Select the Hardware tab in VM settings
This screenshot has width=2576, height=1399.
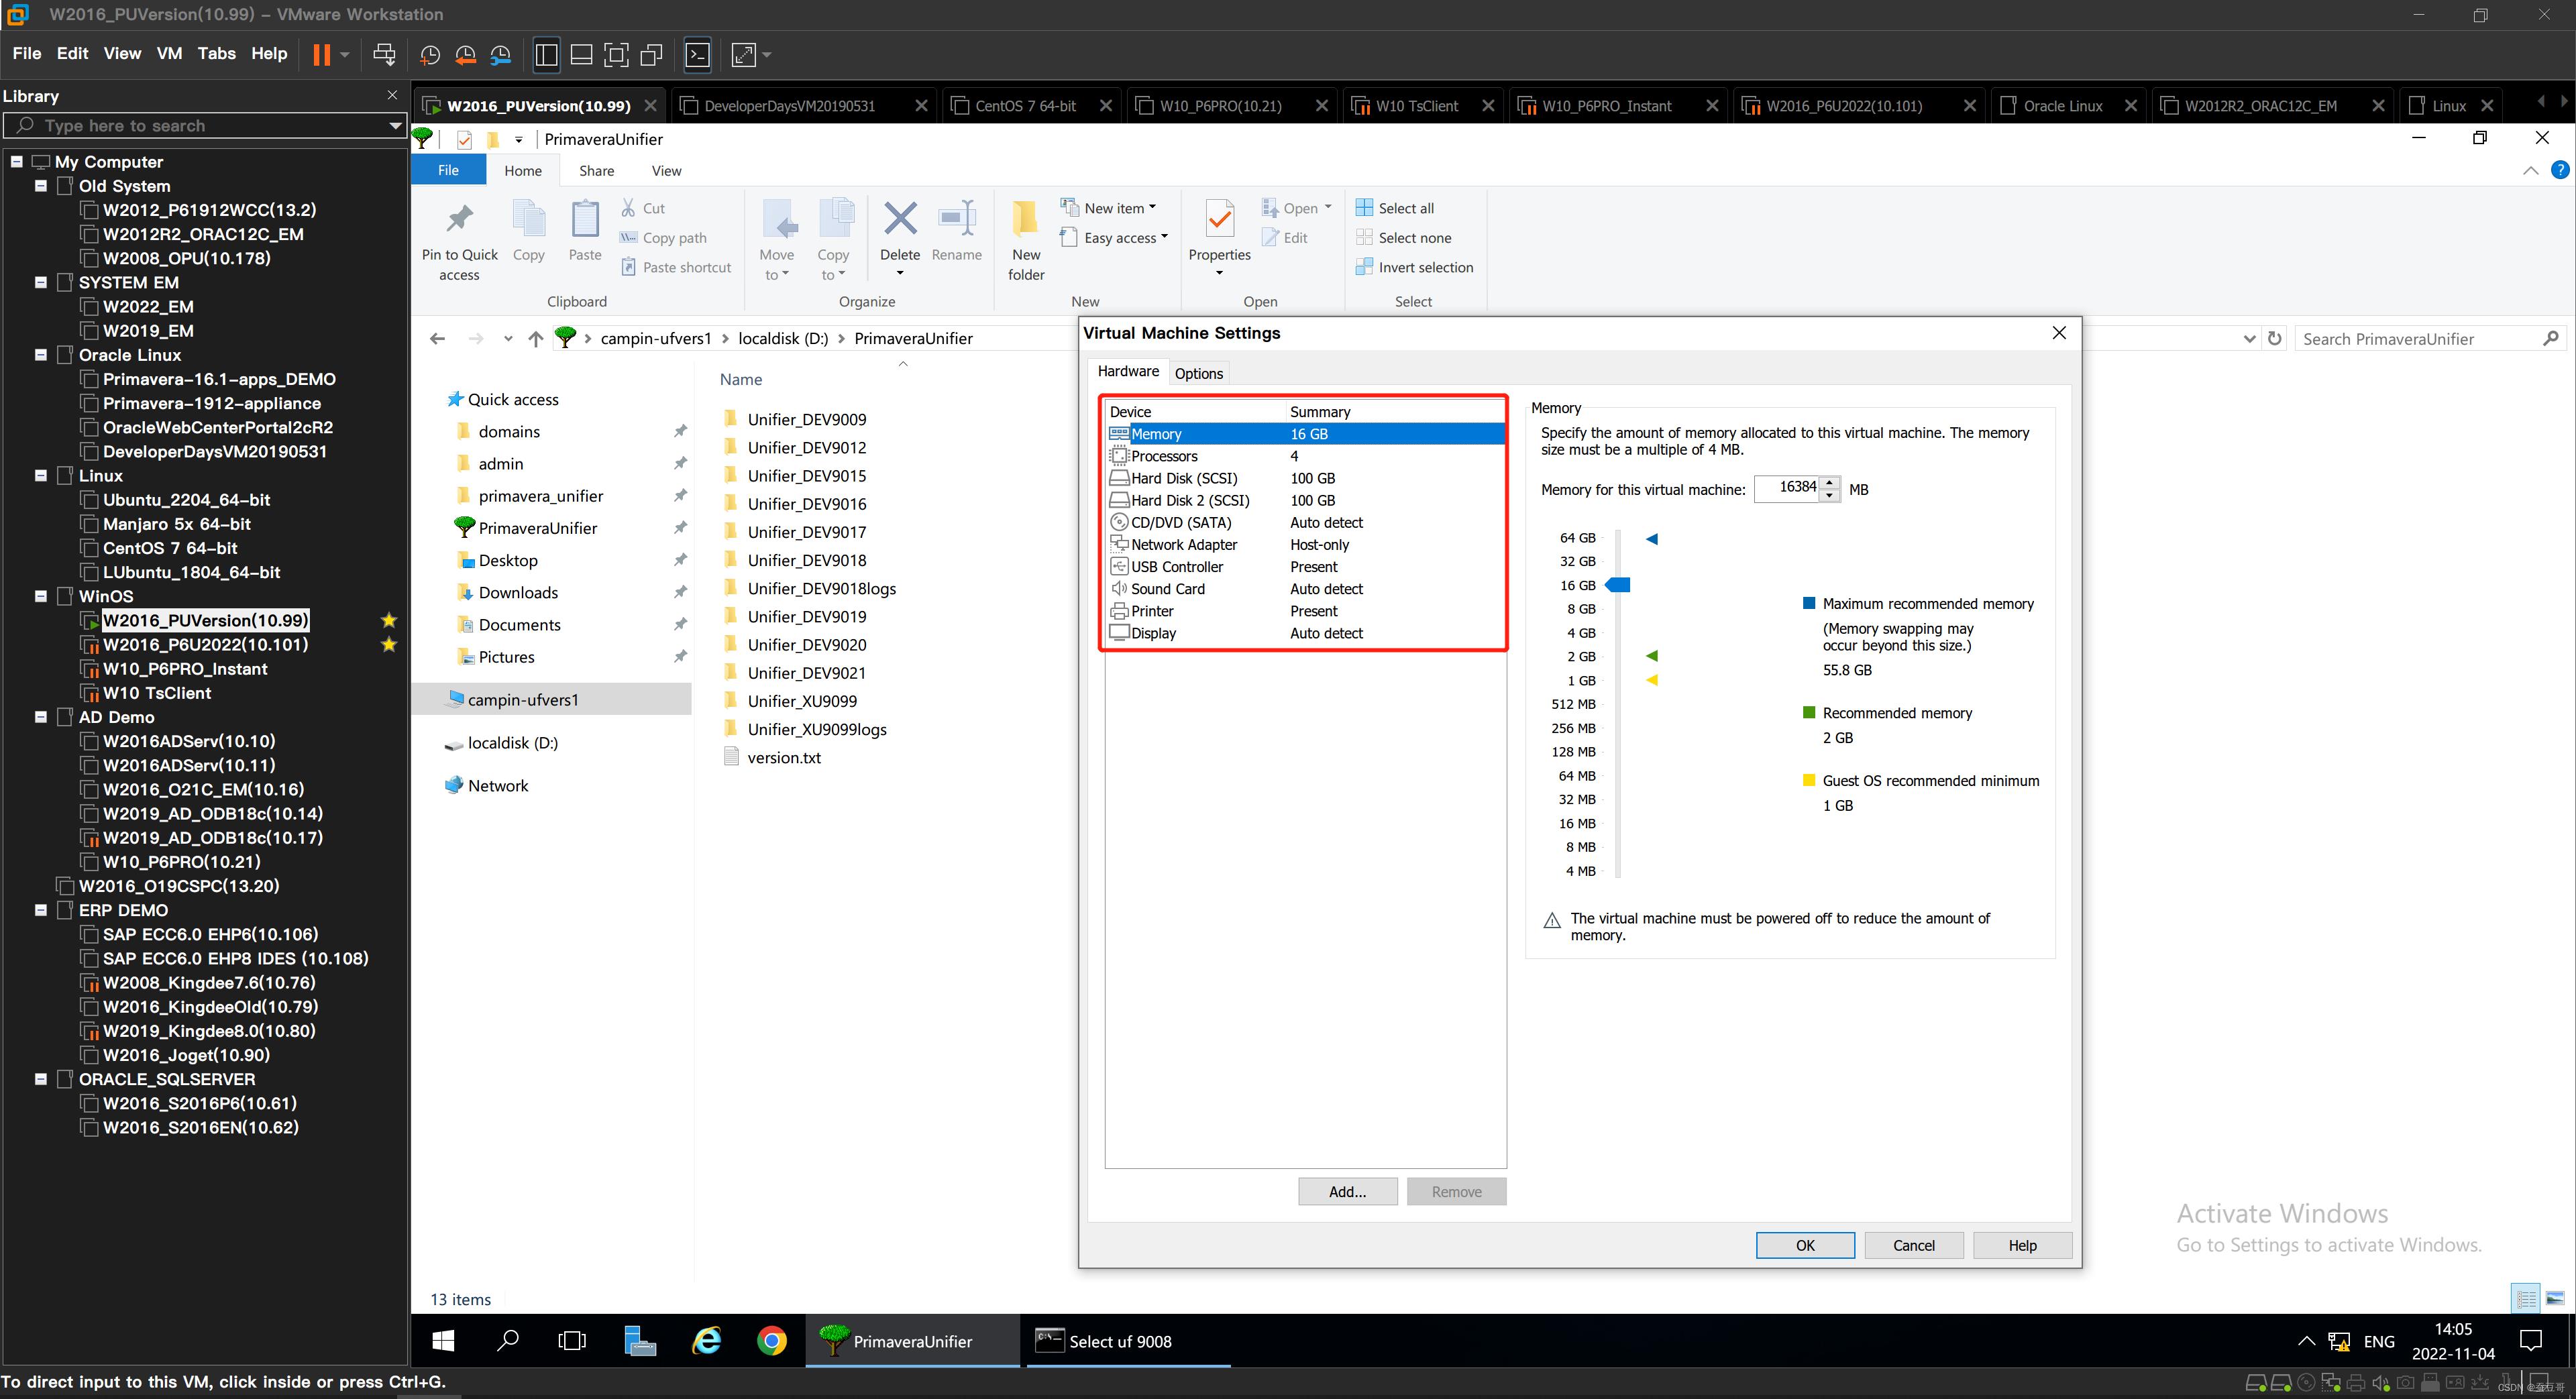[1128, 372]
